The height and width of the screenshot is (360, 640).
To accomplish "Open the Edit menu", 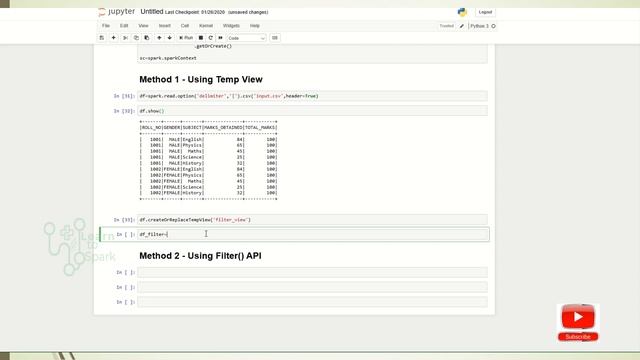I will tap(124, 26).
